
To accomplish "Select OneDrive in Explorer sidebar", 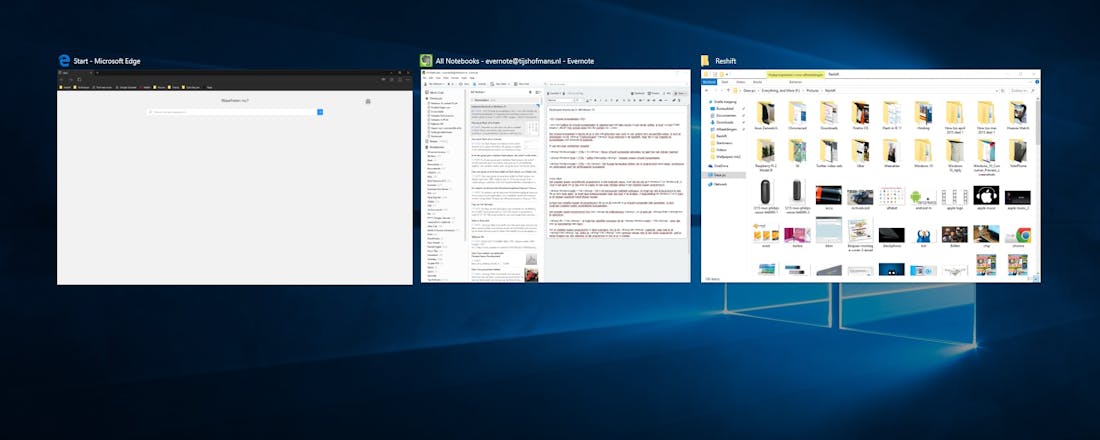I will (x=720, y=166).
